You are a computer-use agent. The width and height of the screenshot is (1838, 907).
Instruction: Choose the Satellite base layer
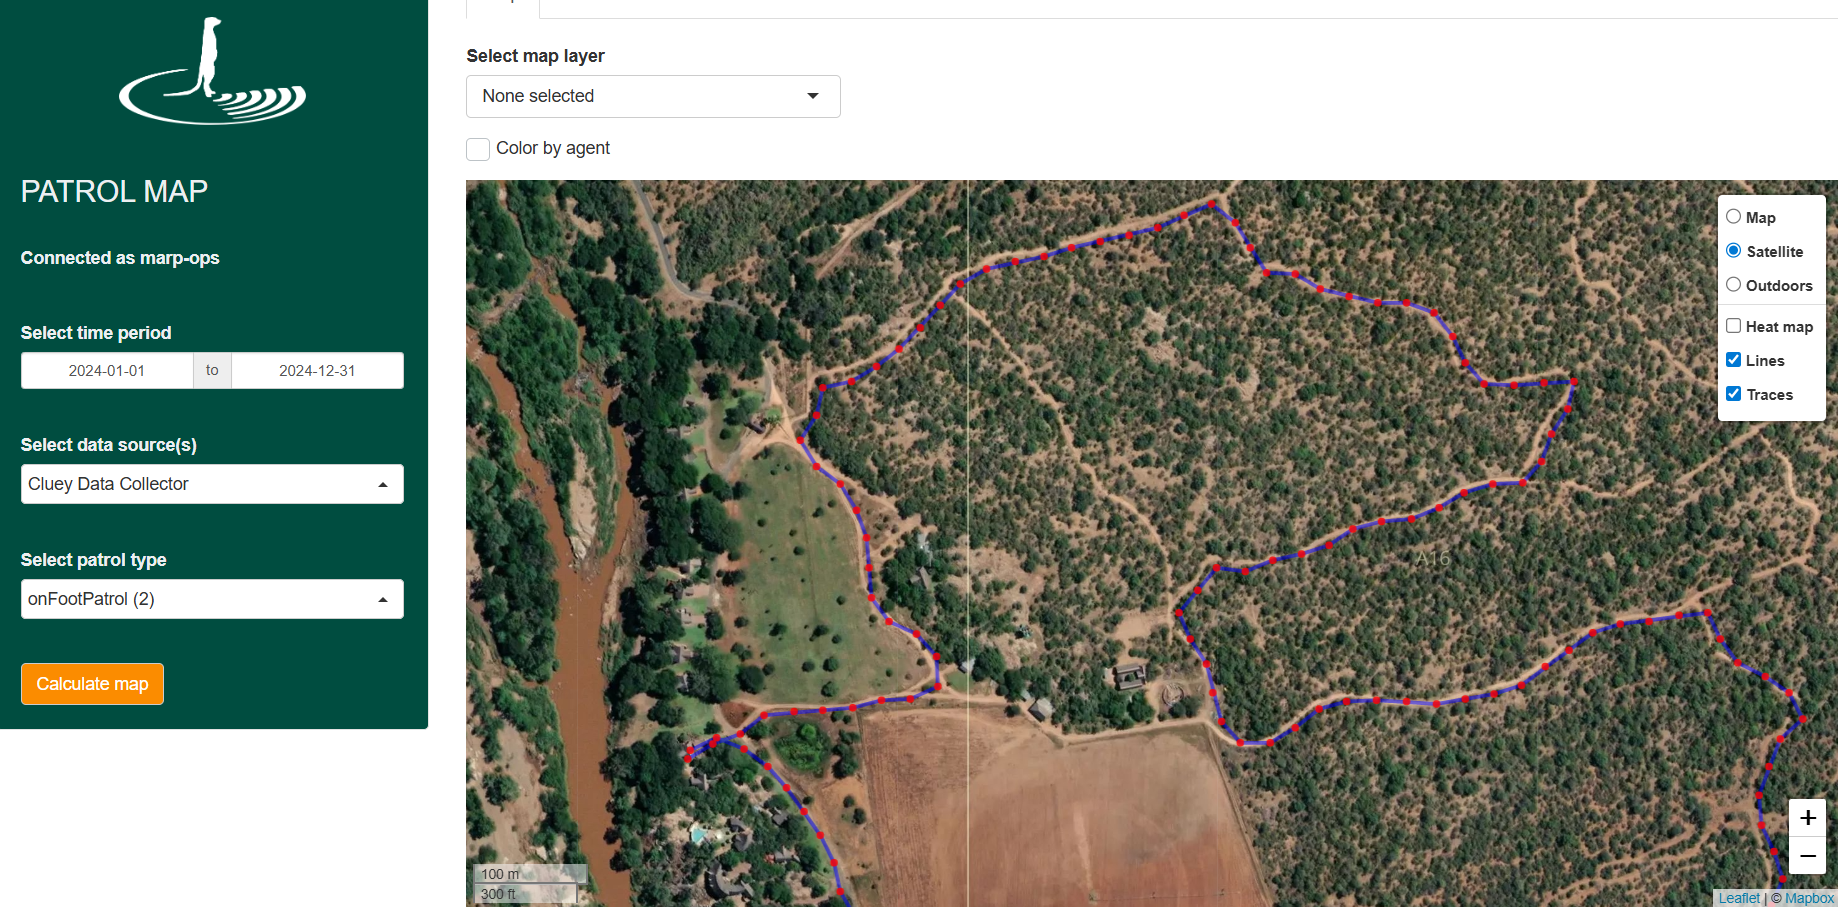tap(1734, 251)
